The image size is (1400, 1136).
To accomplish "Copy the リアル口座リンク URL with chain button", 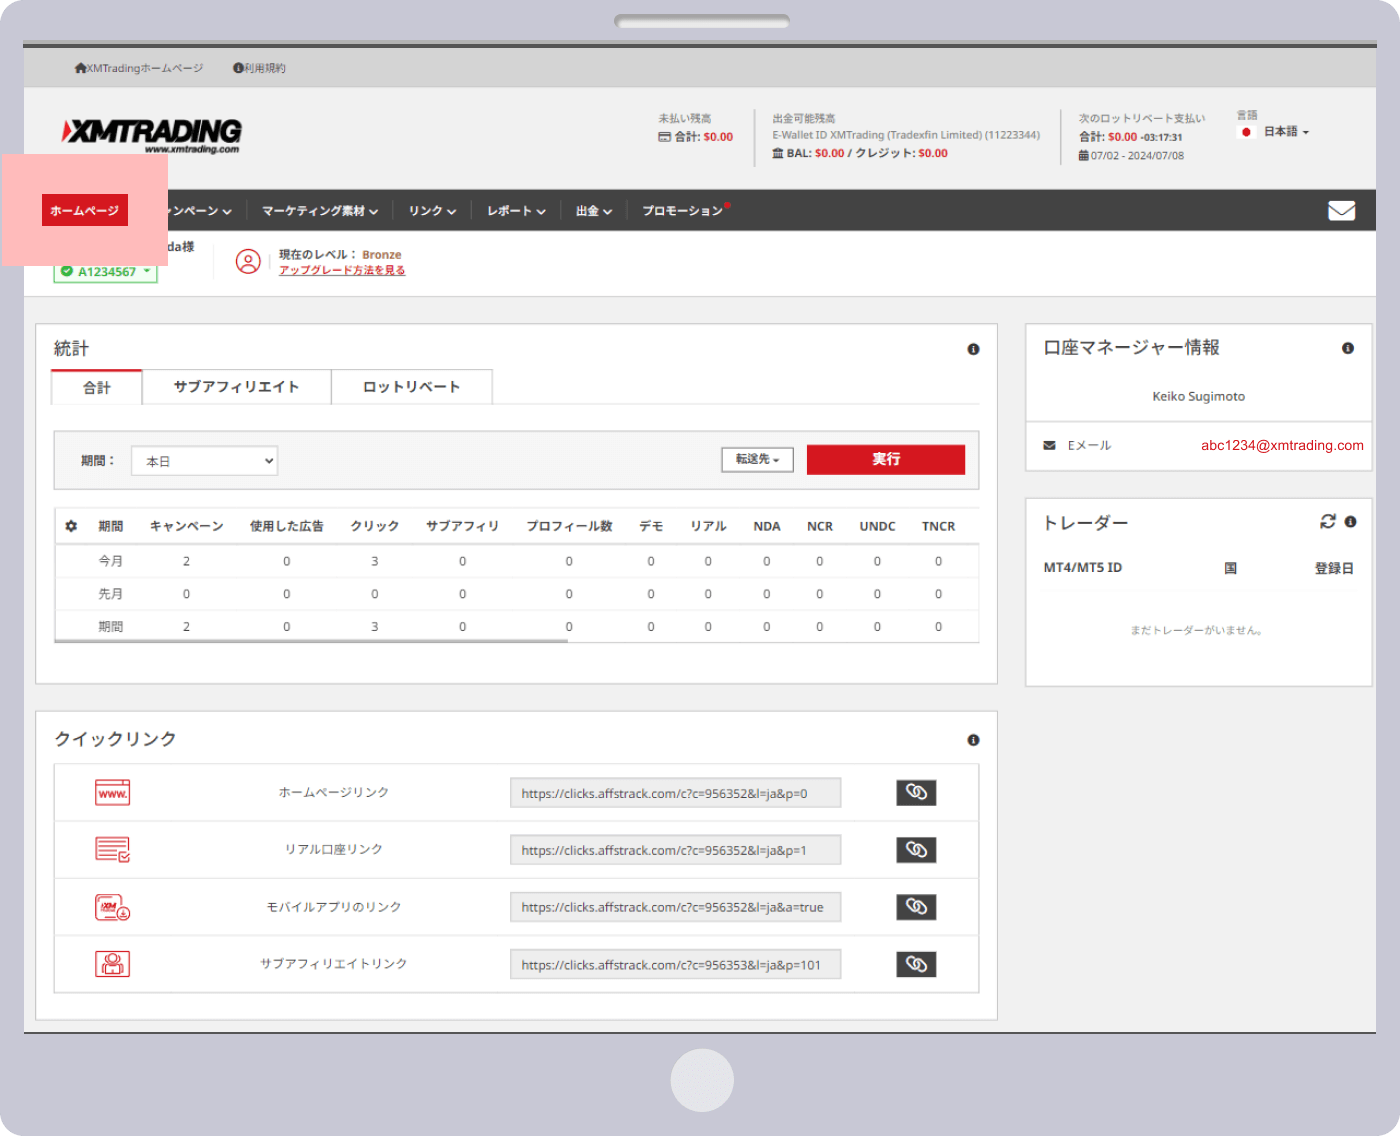I will pos(916,849).
